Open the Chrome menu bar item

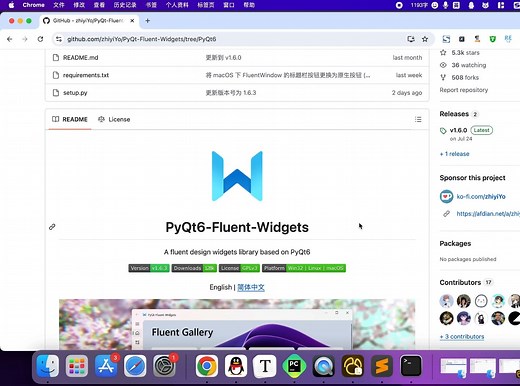click(34, 5)
